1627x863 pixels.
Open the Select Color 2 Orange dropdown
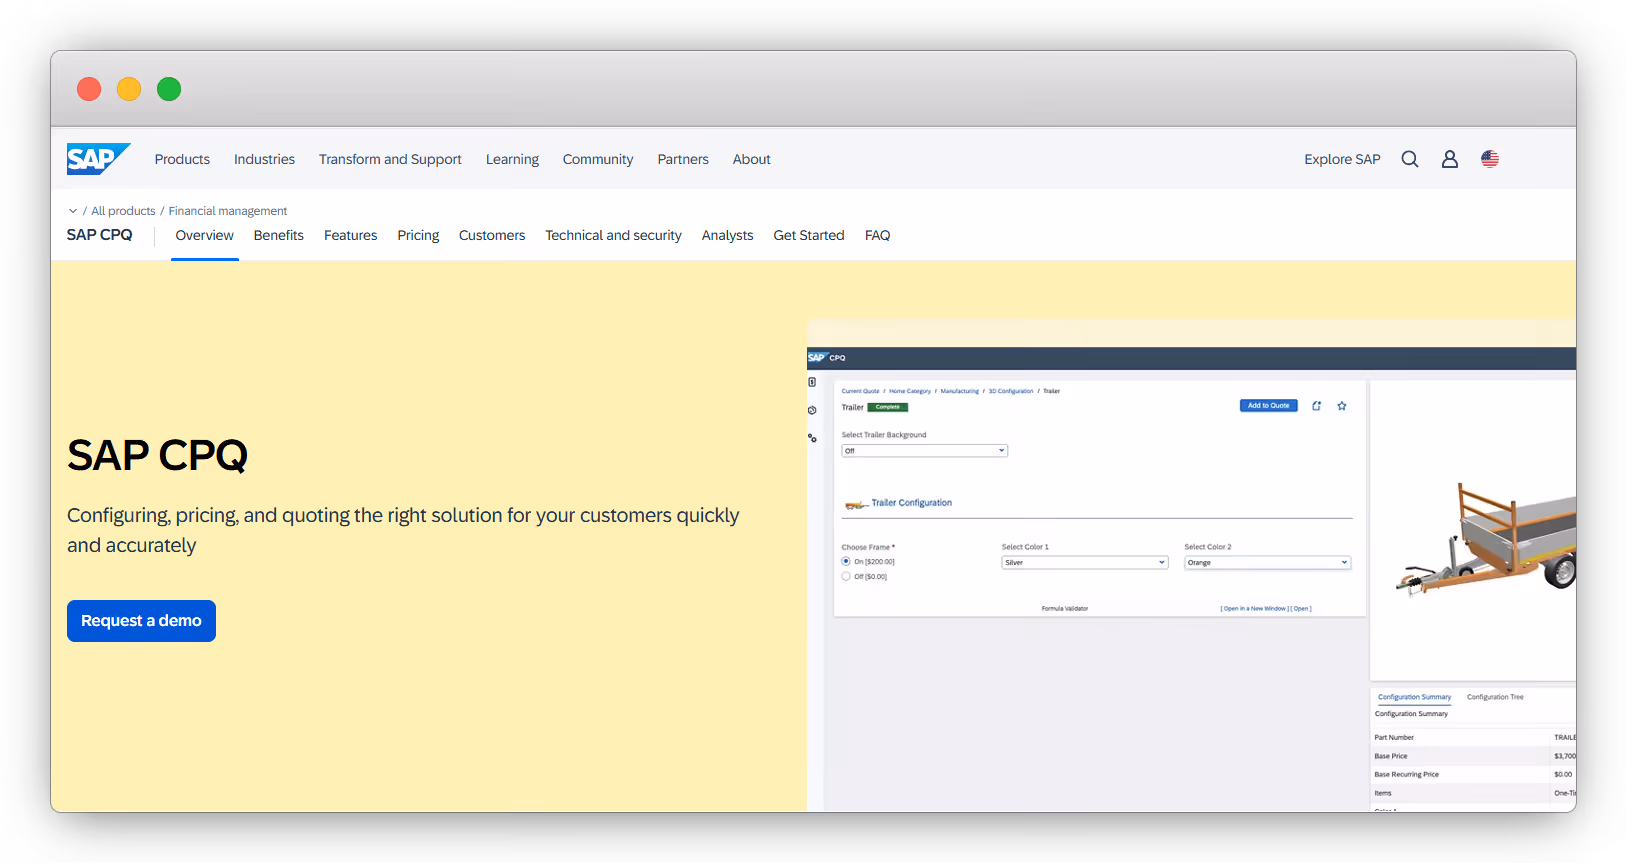[x=1268, y=563]
